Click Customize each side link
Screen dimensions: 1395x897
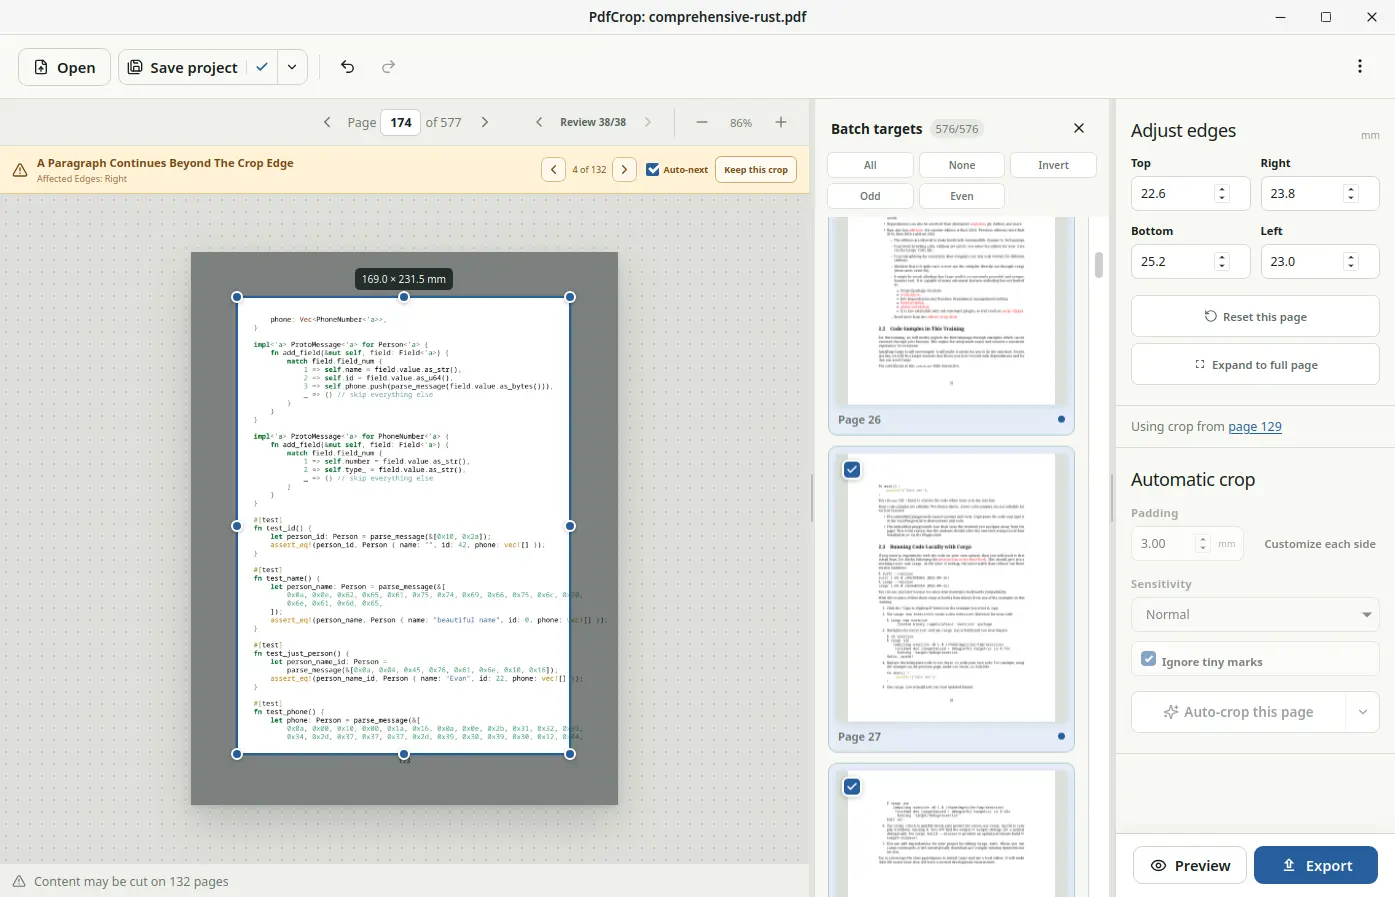[1320, 544]
